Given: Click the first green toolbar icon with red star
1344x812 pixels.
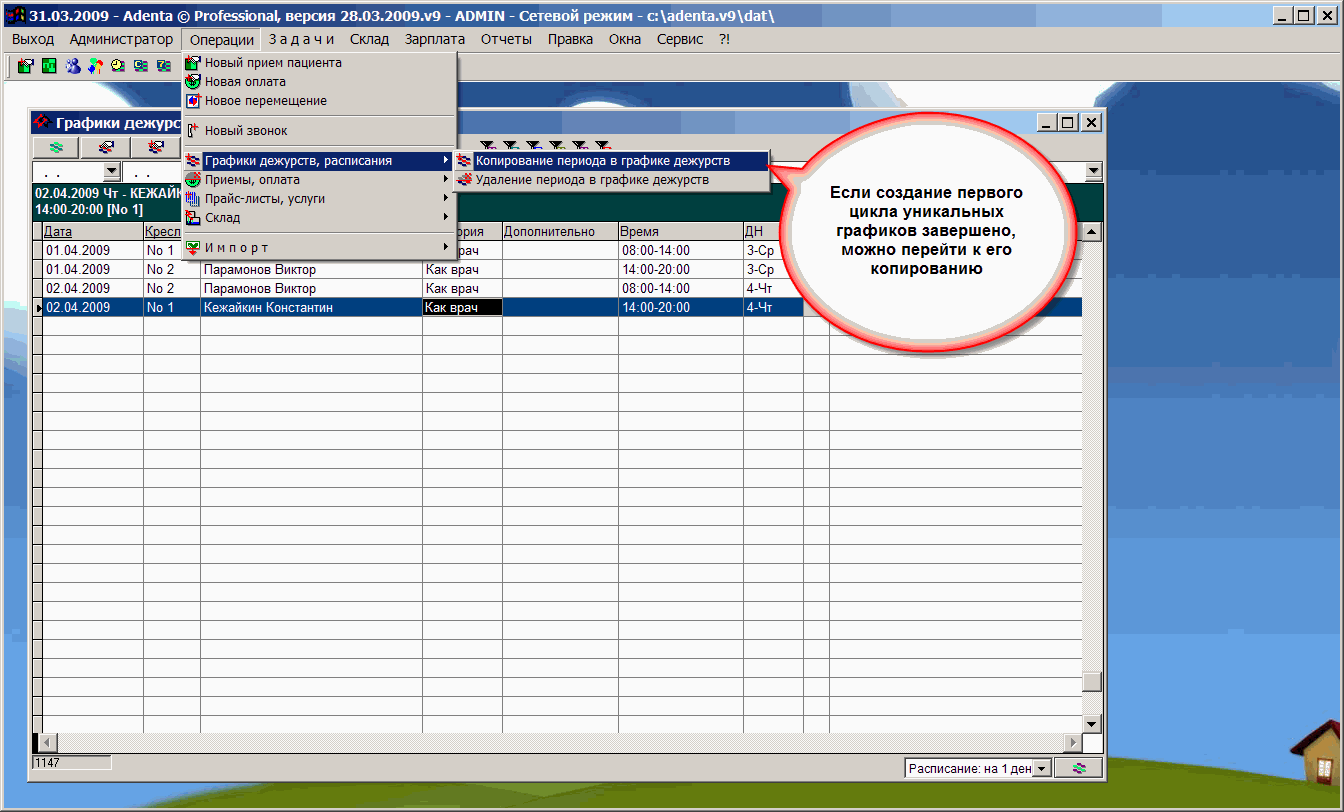Looking at the screenshot, I should (26, 66).
